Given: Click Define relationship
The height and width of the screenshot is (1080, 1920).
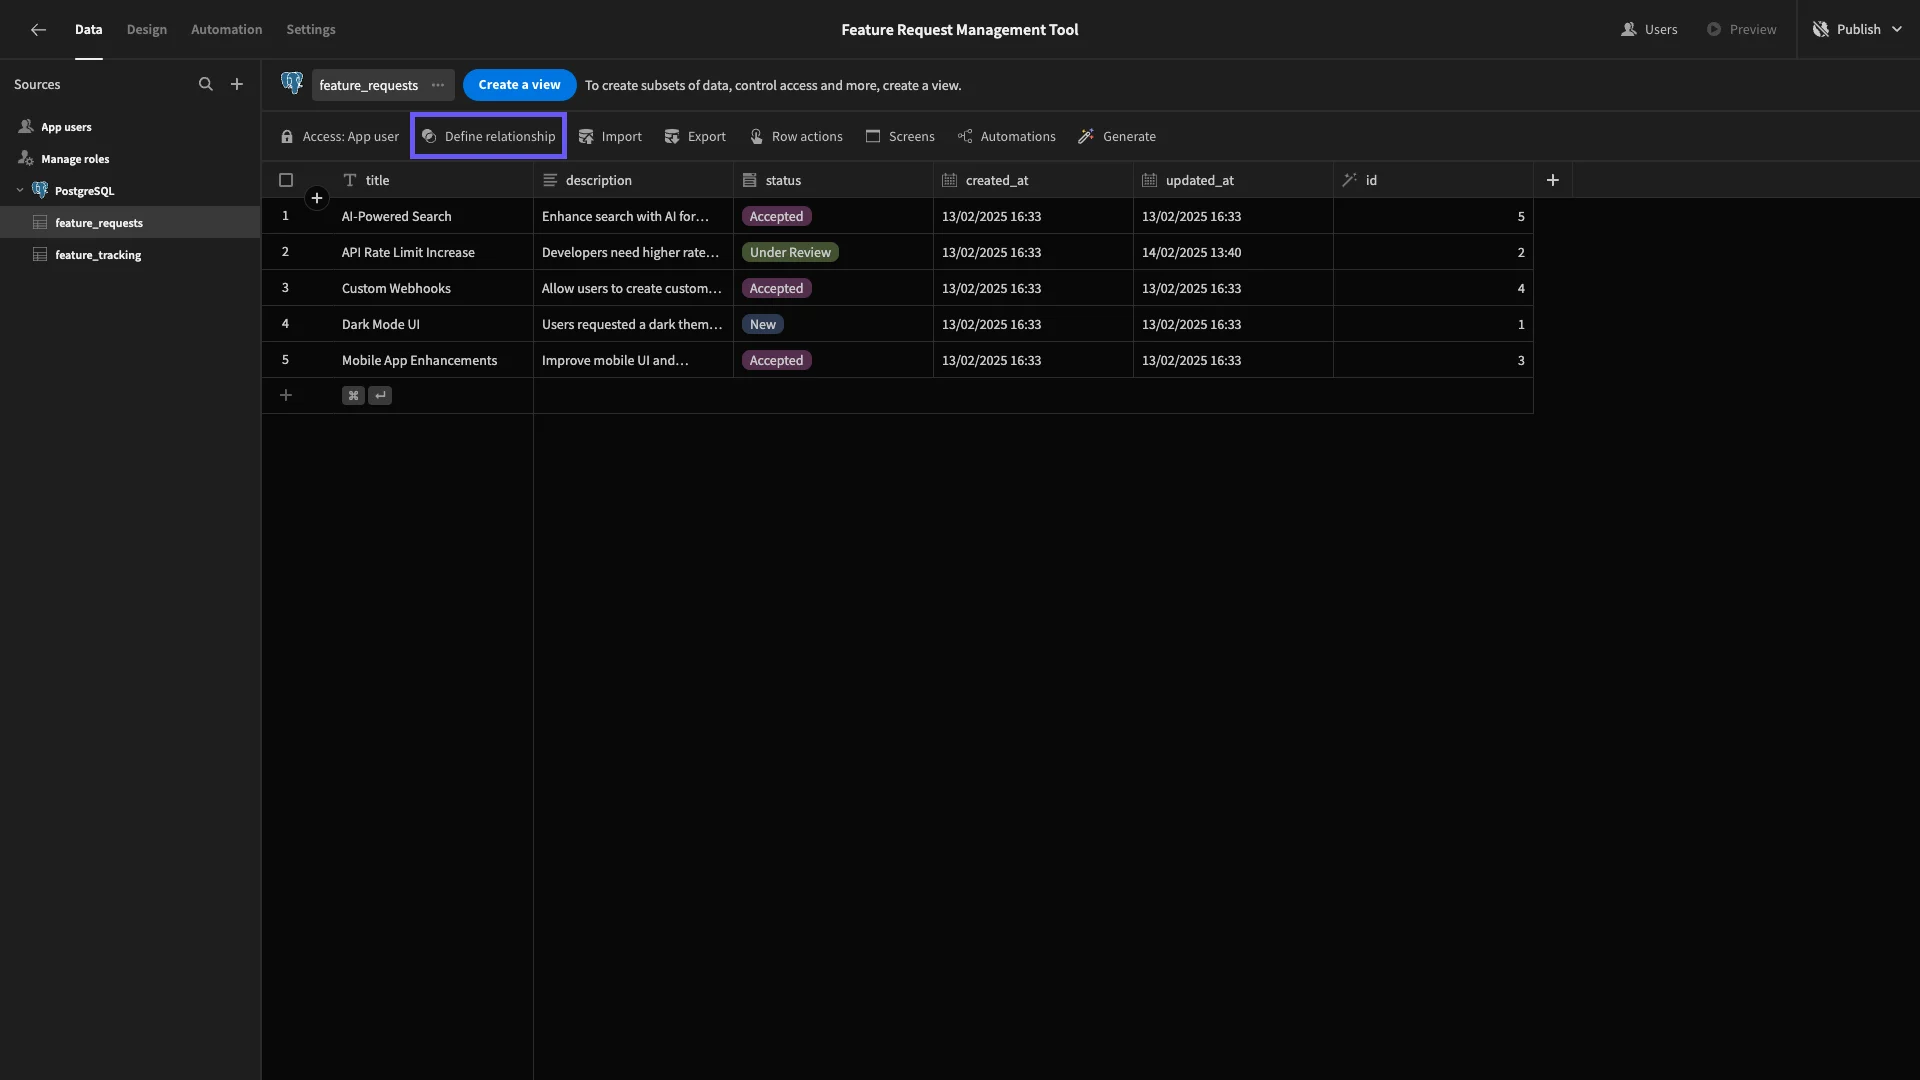Looking at the screenshot, I should (x=488, y=137).
